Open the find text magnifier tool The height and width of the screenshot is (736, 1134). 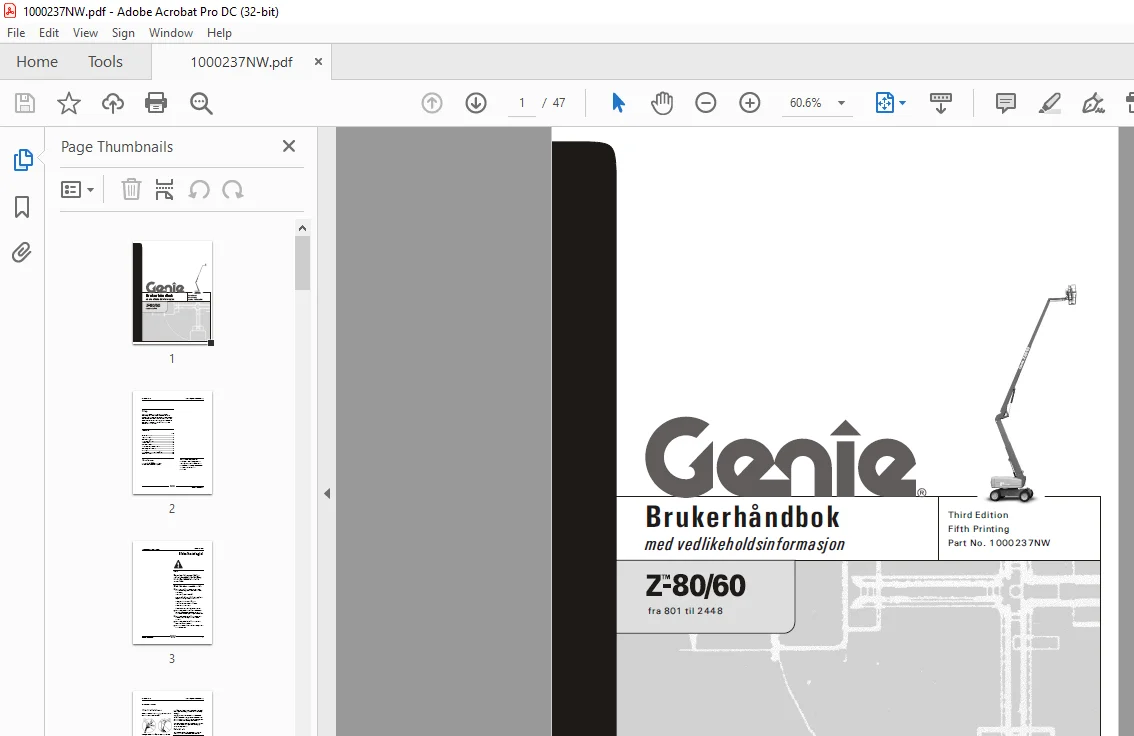tap(201, 103)
